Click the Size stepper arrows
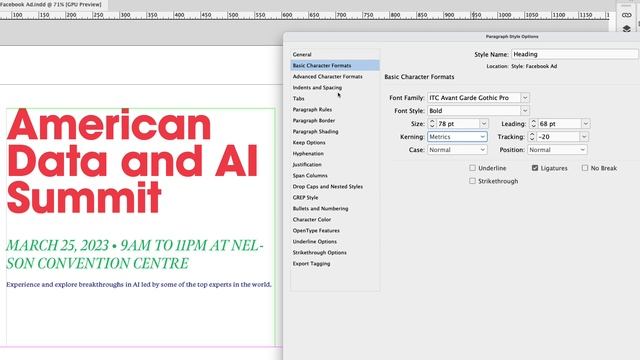The height and width of the screenshot is (360, 640). pos(432,124)
